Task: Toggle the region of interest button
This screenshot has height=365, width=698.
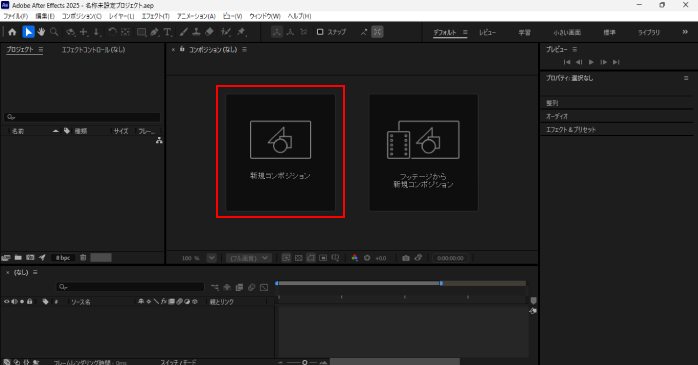Action: click(x=323, y=258)
